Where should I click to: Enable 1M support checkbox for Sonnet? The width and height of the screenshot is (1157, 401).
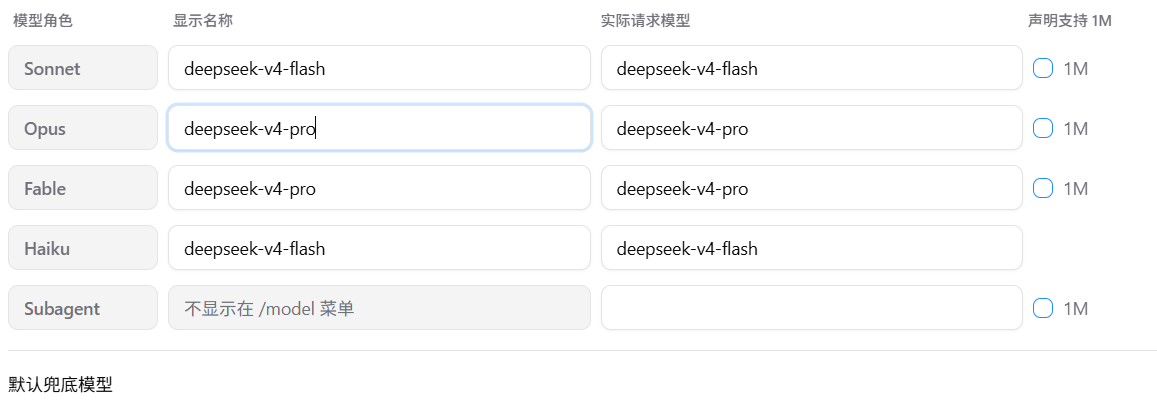coord(1043,69)
